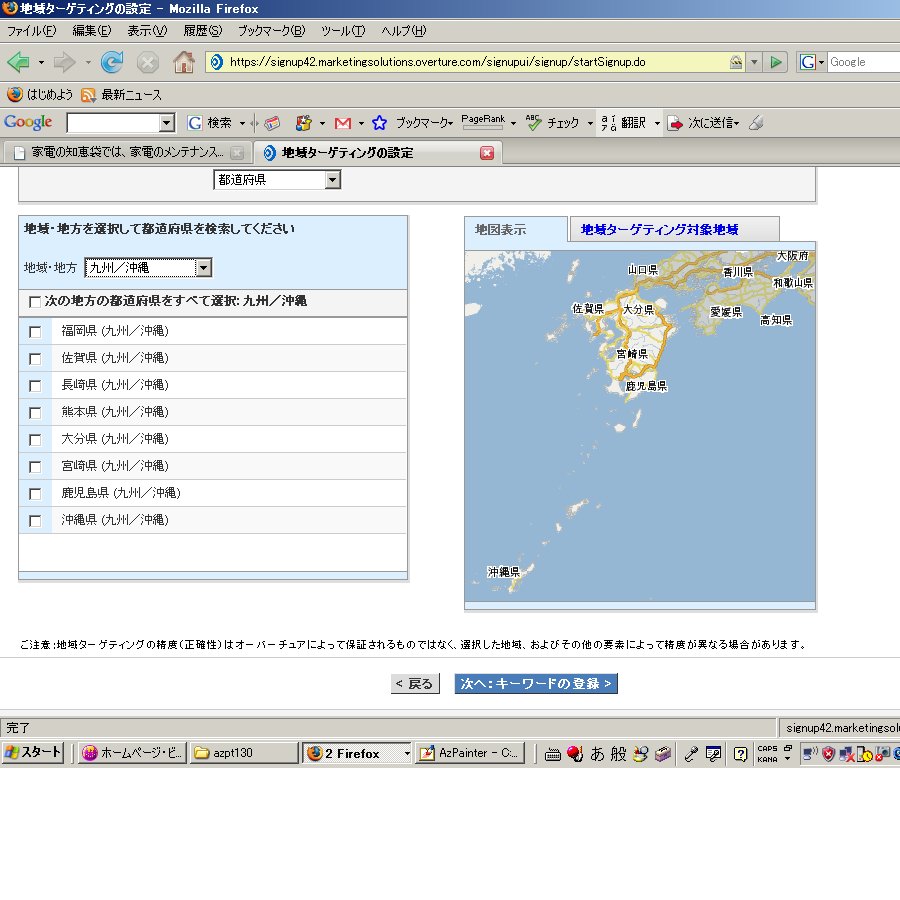Screen dimensions: 900x900
Task: Open the Forward button history dropdown arrow
Action: pos(87,62)
